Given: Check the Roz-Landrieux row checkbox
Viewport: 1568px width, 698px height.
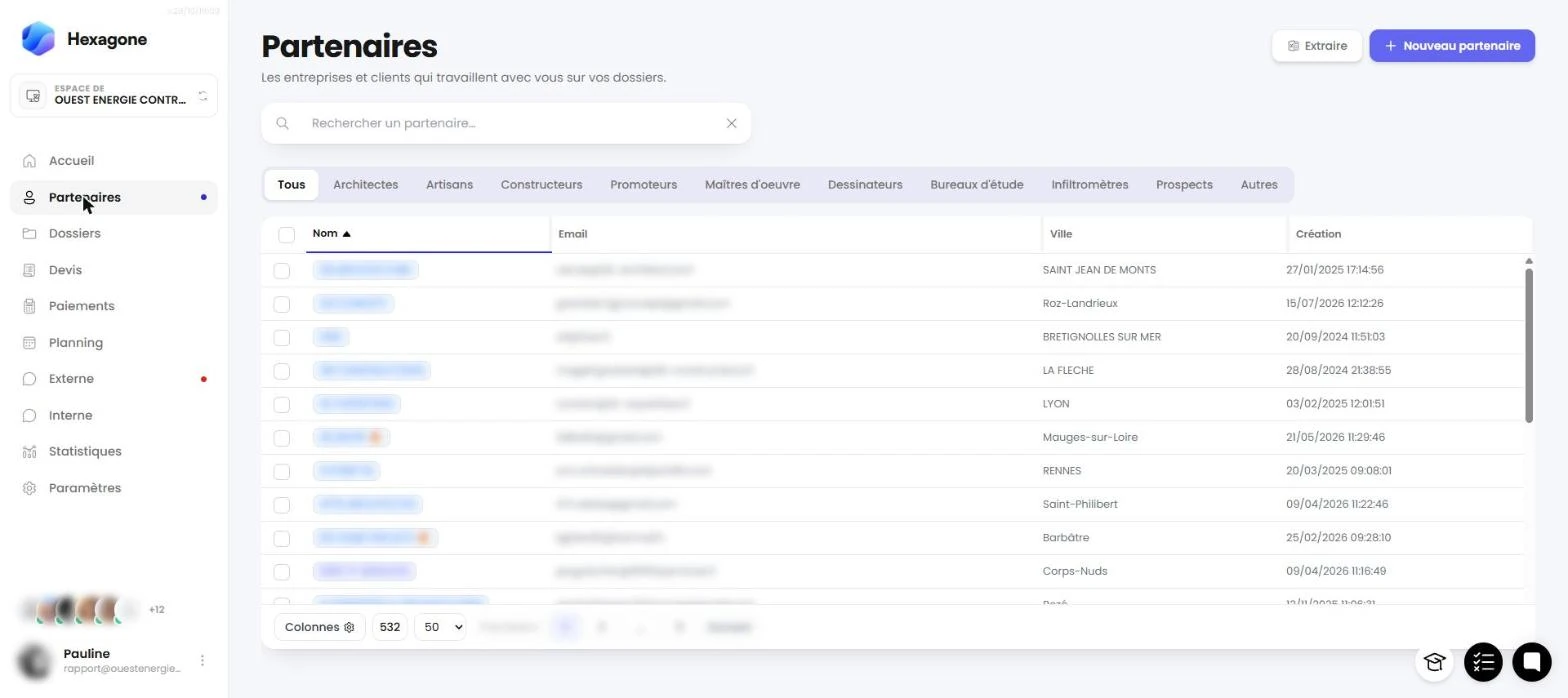Looking at the screenshot, I should (281, 304).
